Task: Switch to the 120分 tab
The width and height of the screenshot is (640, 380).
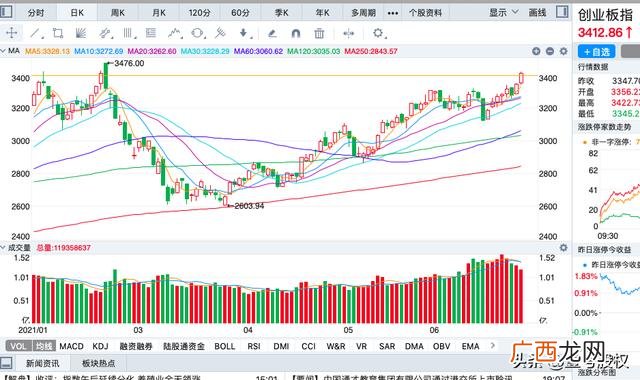Action: pyautogui.click(x=200, y=13)
